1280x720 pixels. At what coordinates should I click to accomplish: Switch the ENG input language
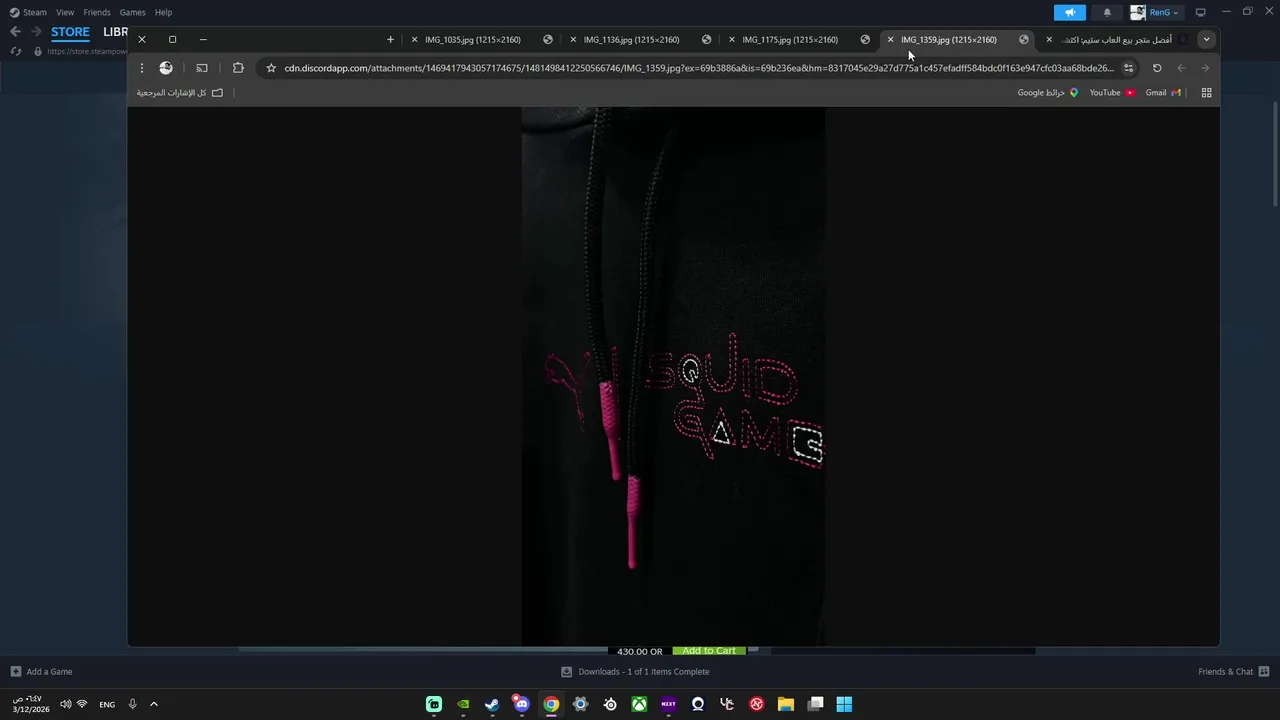(x=107, y=704)
